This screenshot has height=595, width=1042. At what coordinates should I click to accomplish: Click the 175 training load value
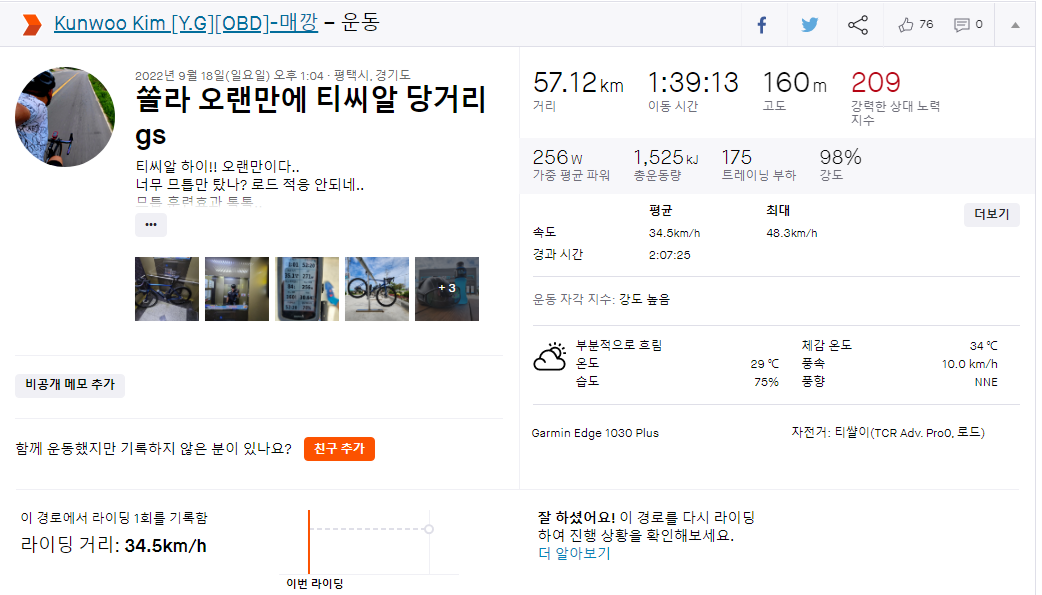(736, 158)
